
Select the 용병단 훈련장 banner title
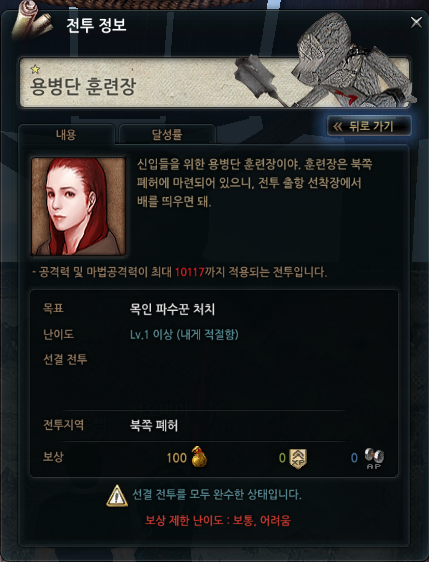pyautogui.click(x=83, y=86)
